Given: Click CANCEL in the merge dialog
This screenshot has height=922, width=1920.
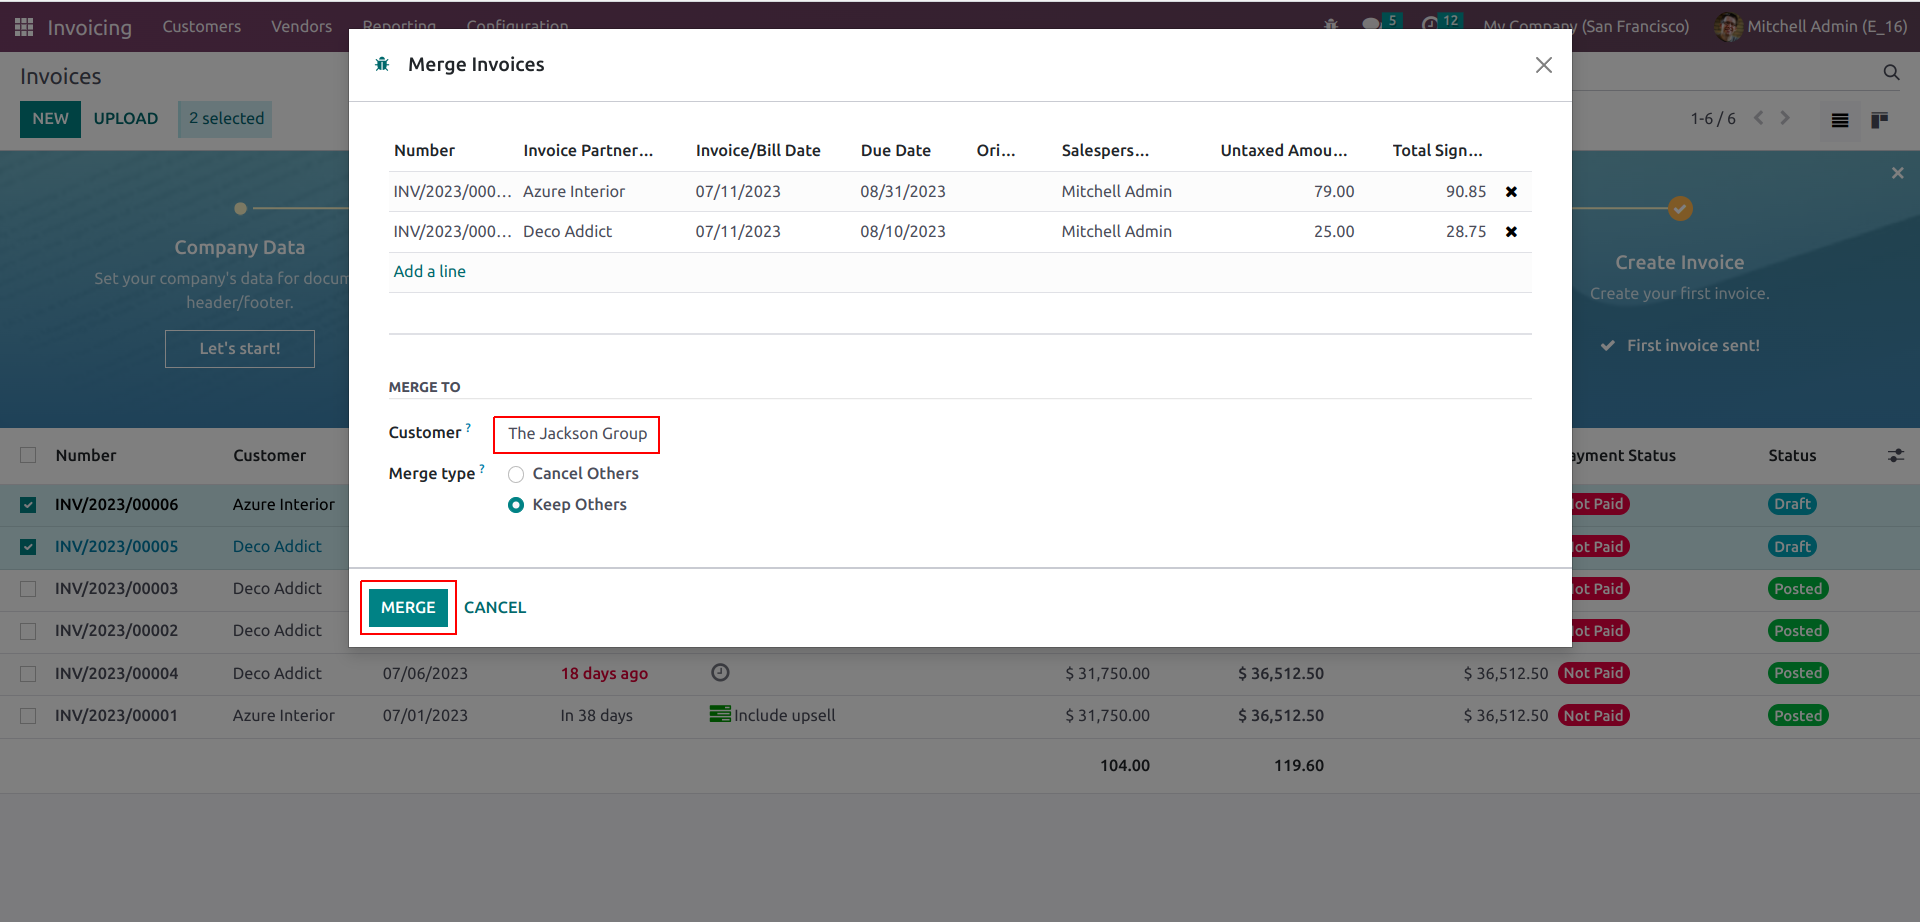Looking at the screenshot, I should [495, 608].
